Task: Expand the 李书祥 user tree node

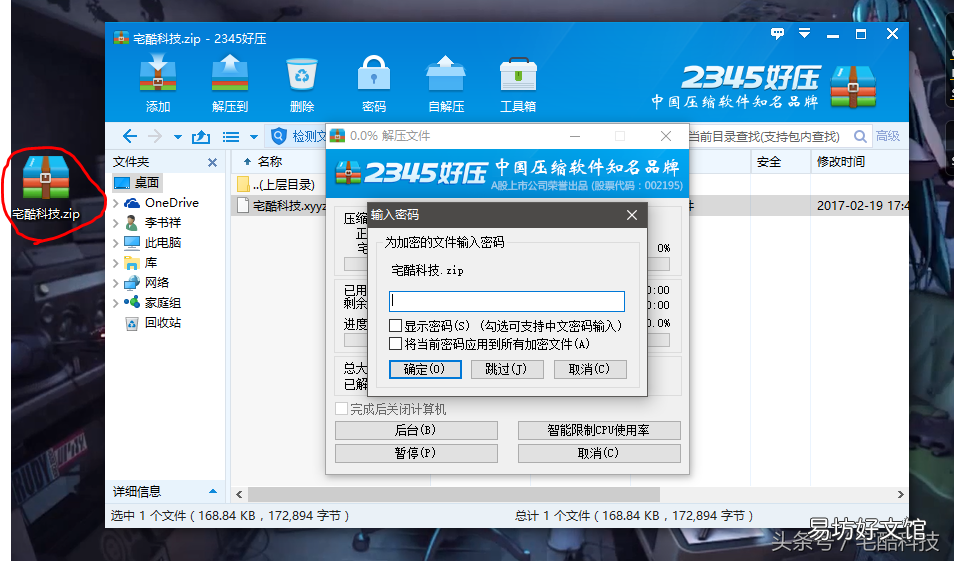Action: tap(116, 223)
